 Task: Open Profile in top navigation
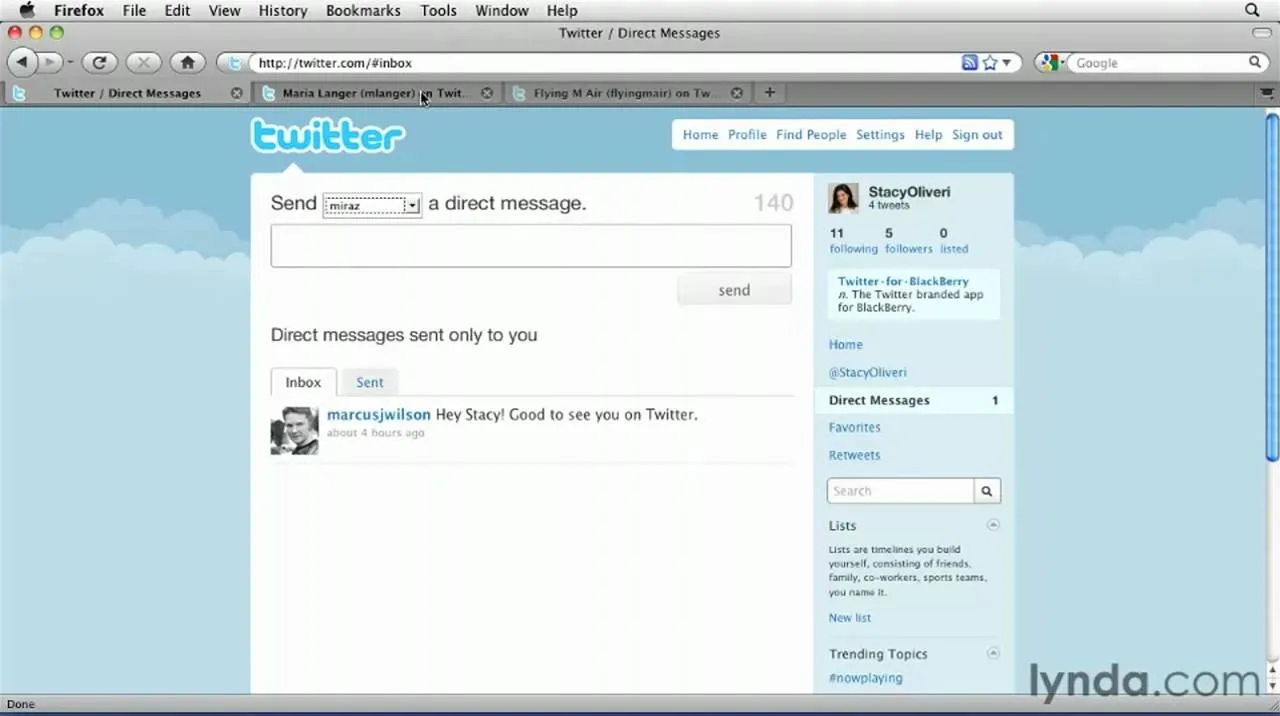pos(747,135)
